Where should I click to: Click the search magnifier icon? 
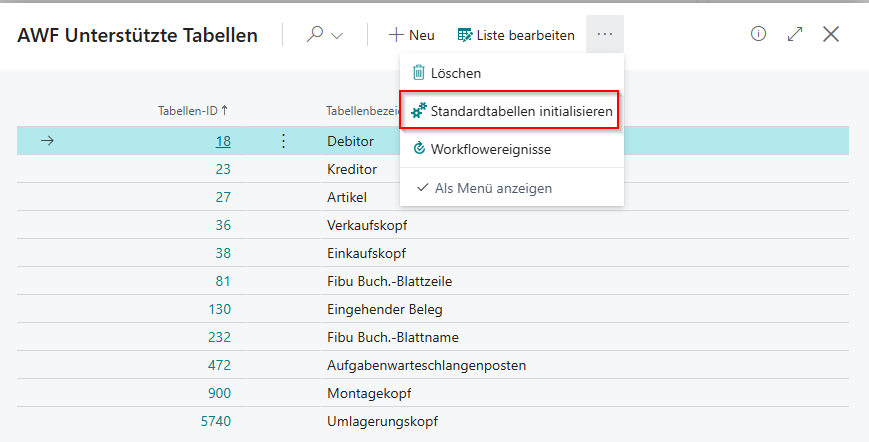315,35
